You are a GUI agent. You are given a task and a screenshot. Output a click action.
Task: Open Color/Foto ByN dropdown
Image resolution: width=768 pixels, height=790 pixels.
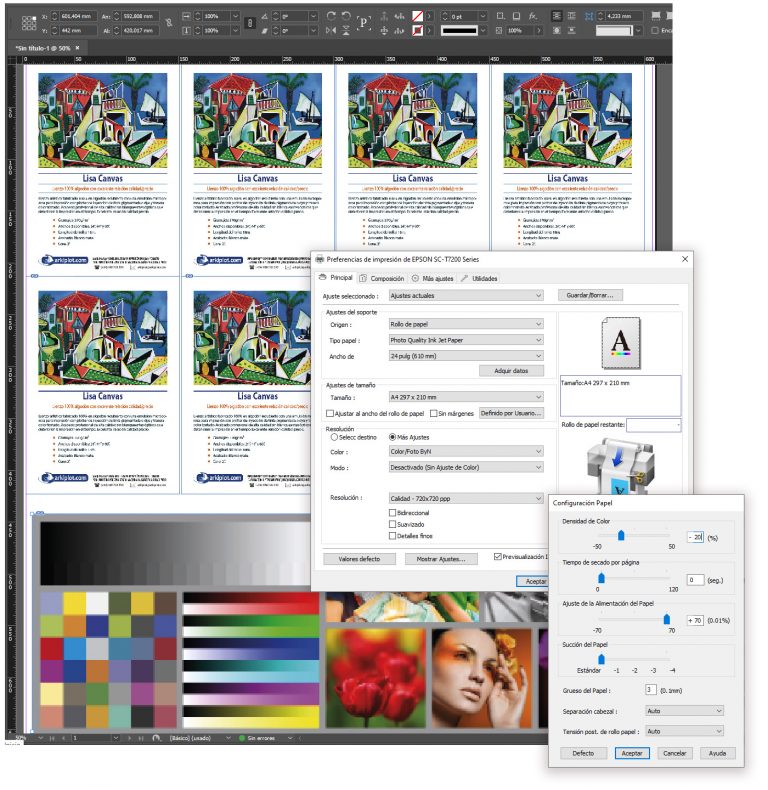(x=466, y=451)
